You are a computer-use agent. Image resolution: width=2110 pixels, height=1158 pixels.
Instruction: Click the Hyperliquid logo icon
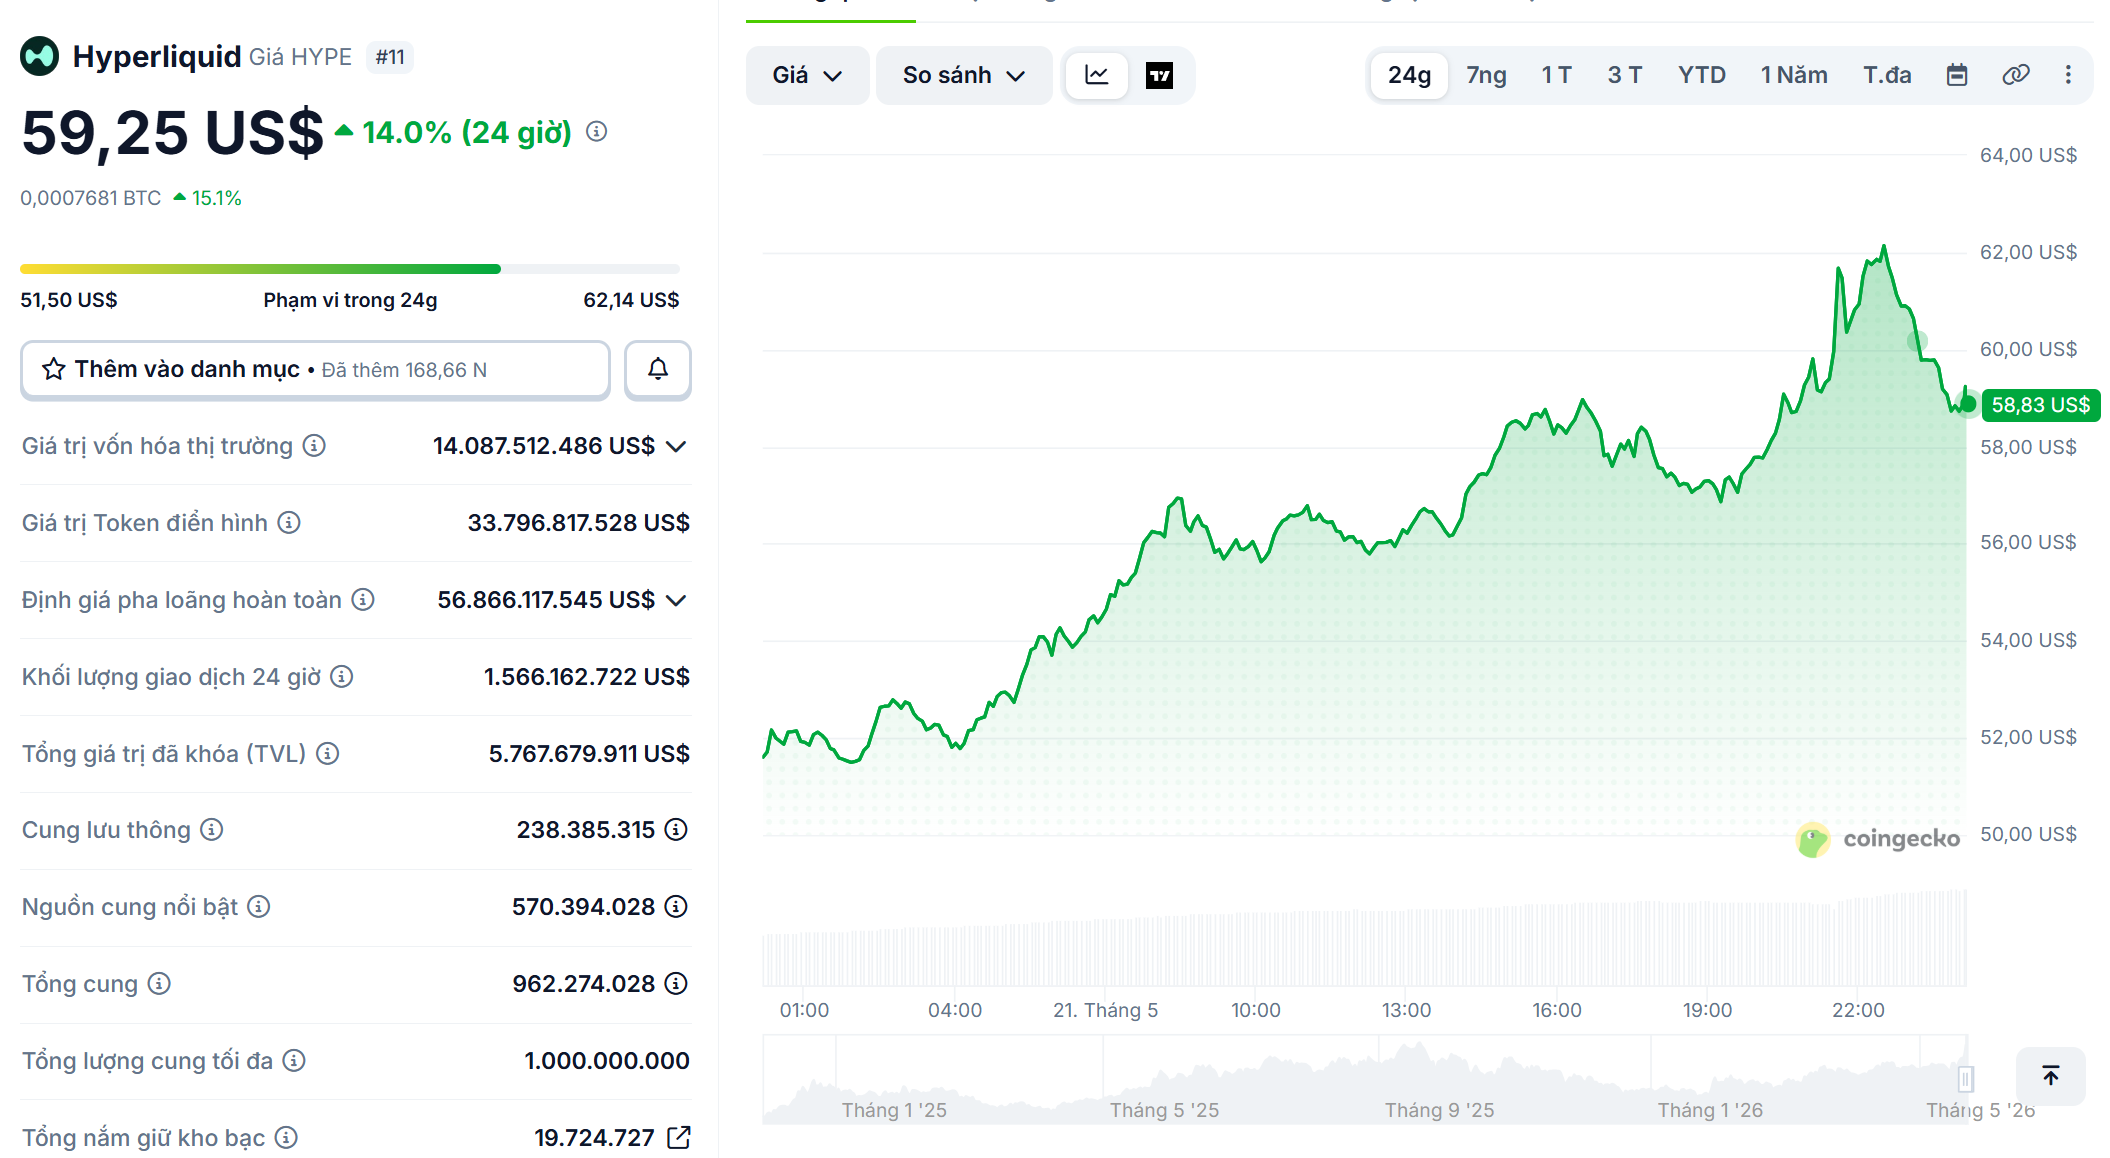(x=40, y=56)
